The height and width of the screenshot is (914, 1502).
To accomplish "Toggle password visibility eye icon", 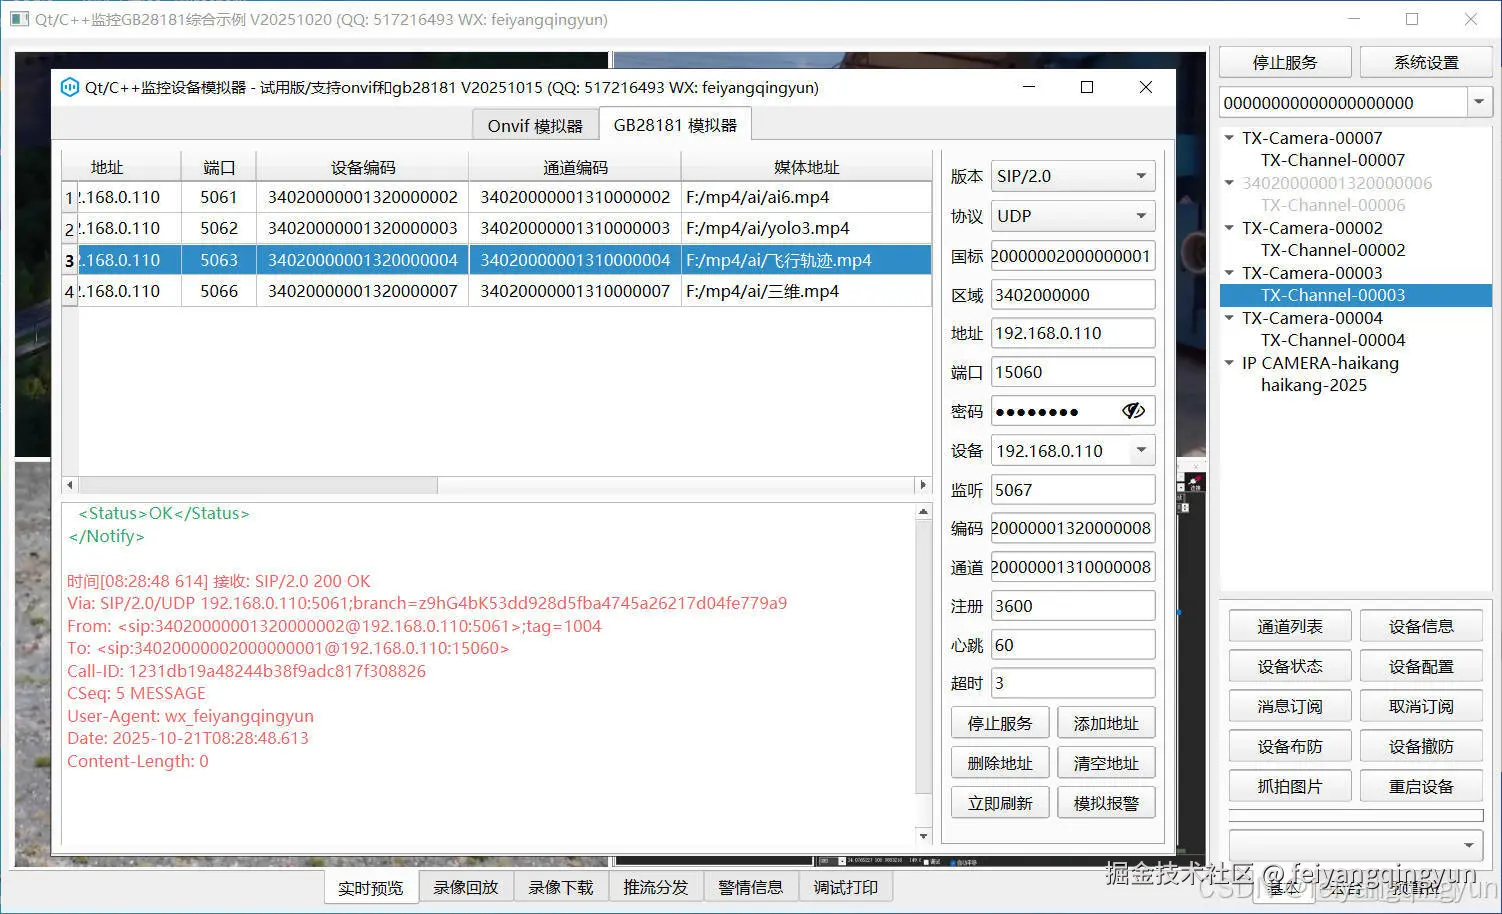I will 1133,411.
